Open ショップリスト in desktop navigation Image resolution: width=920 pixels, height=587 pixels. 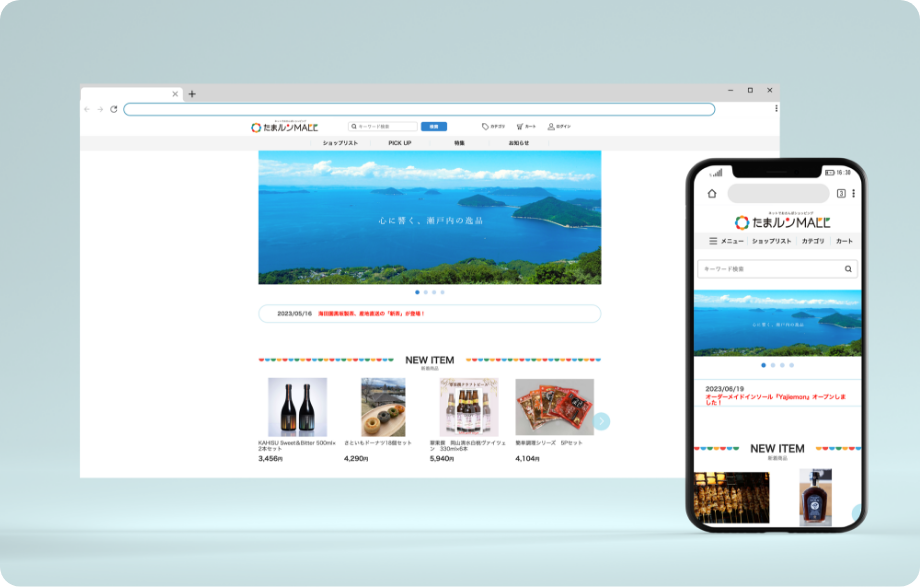click(340, 143)
